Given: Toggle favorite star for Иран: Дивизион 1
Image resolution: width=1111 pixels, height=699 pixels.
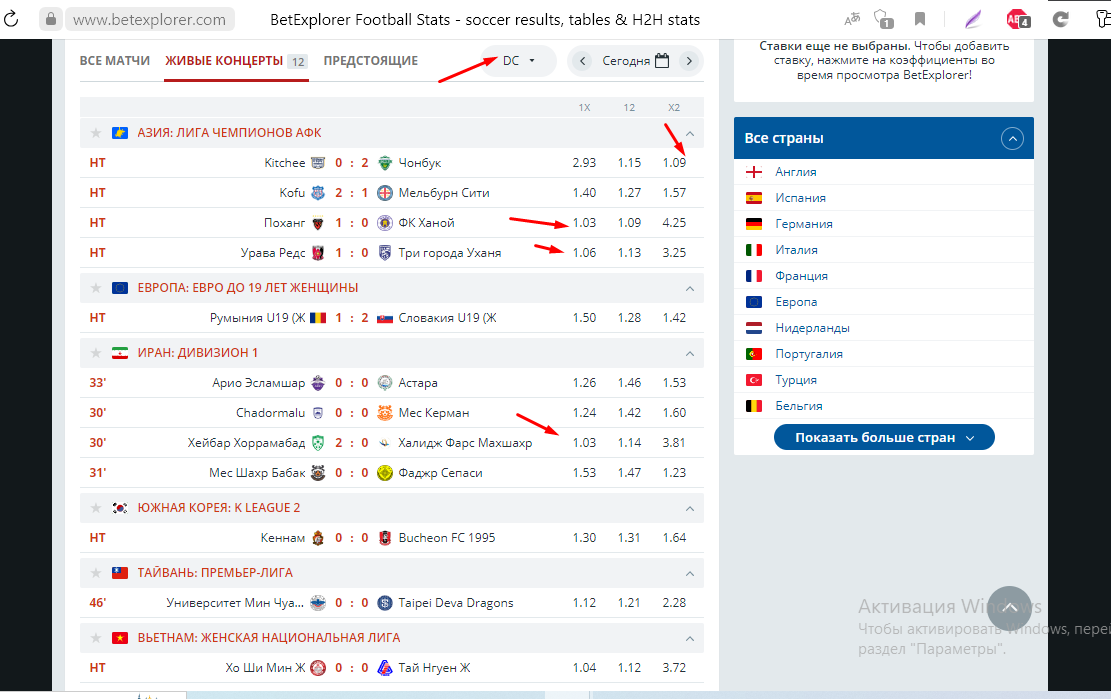Looking at the screenshot, I should (x=96, y=353).
